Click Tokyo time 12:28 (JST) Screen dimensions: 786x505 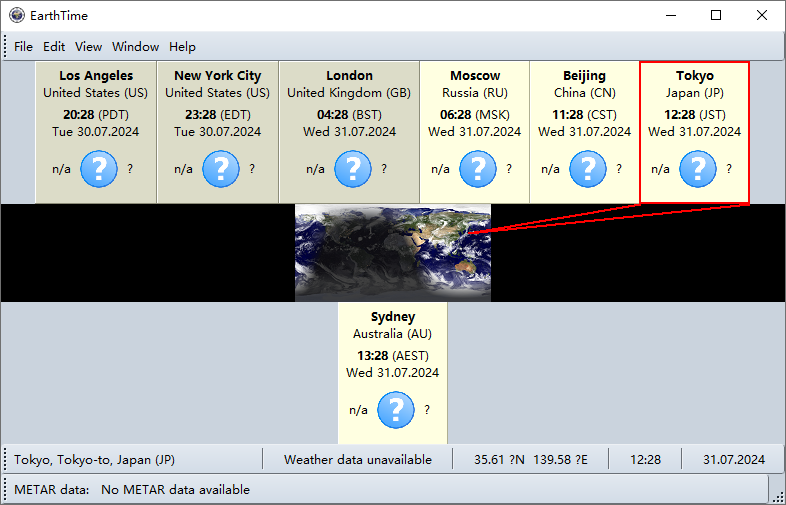695,115
